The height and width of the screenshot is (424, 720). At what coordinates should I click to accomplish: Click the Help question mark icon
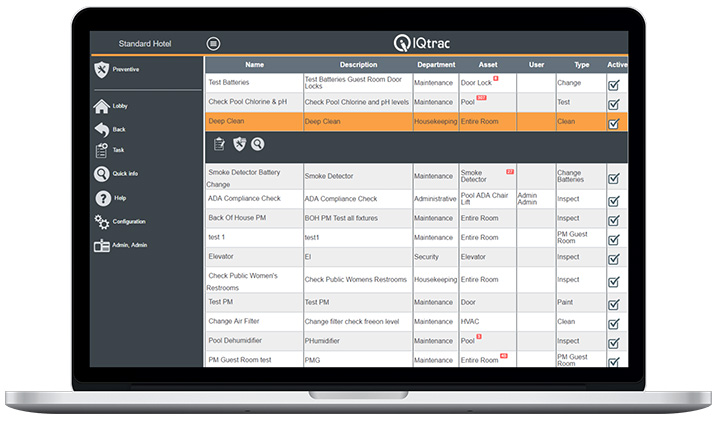101,198
